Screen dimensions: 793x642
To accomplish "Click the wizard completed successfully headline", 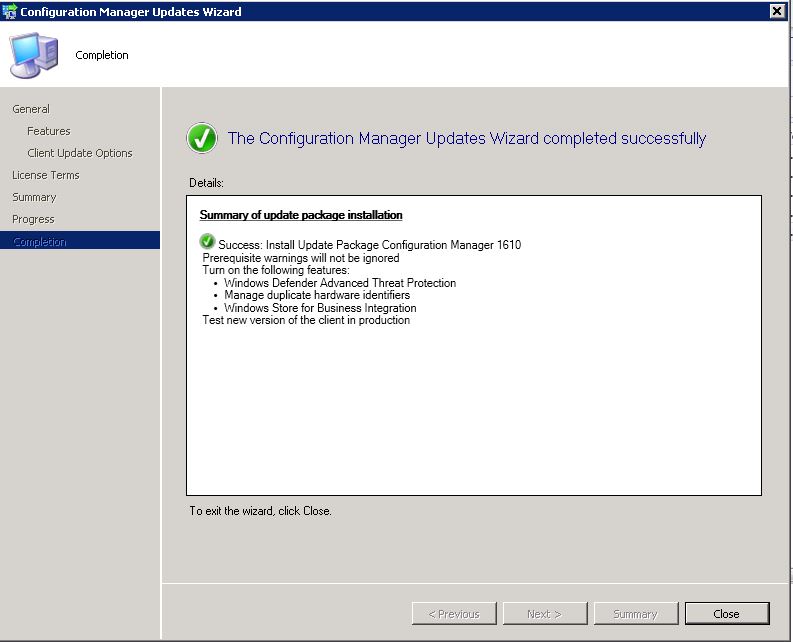I will point(467,138).
